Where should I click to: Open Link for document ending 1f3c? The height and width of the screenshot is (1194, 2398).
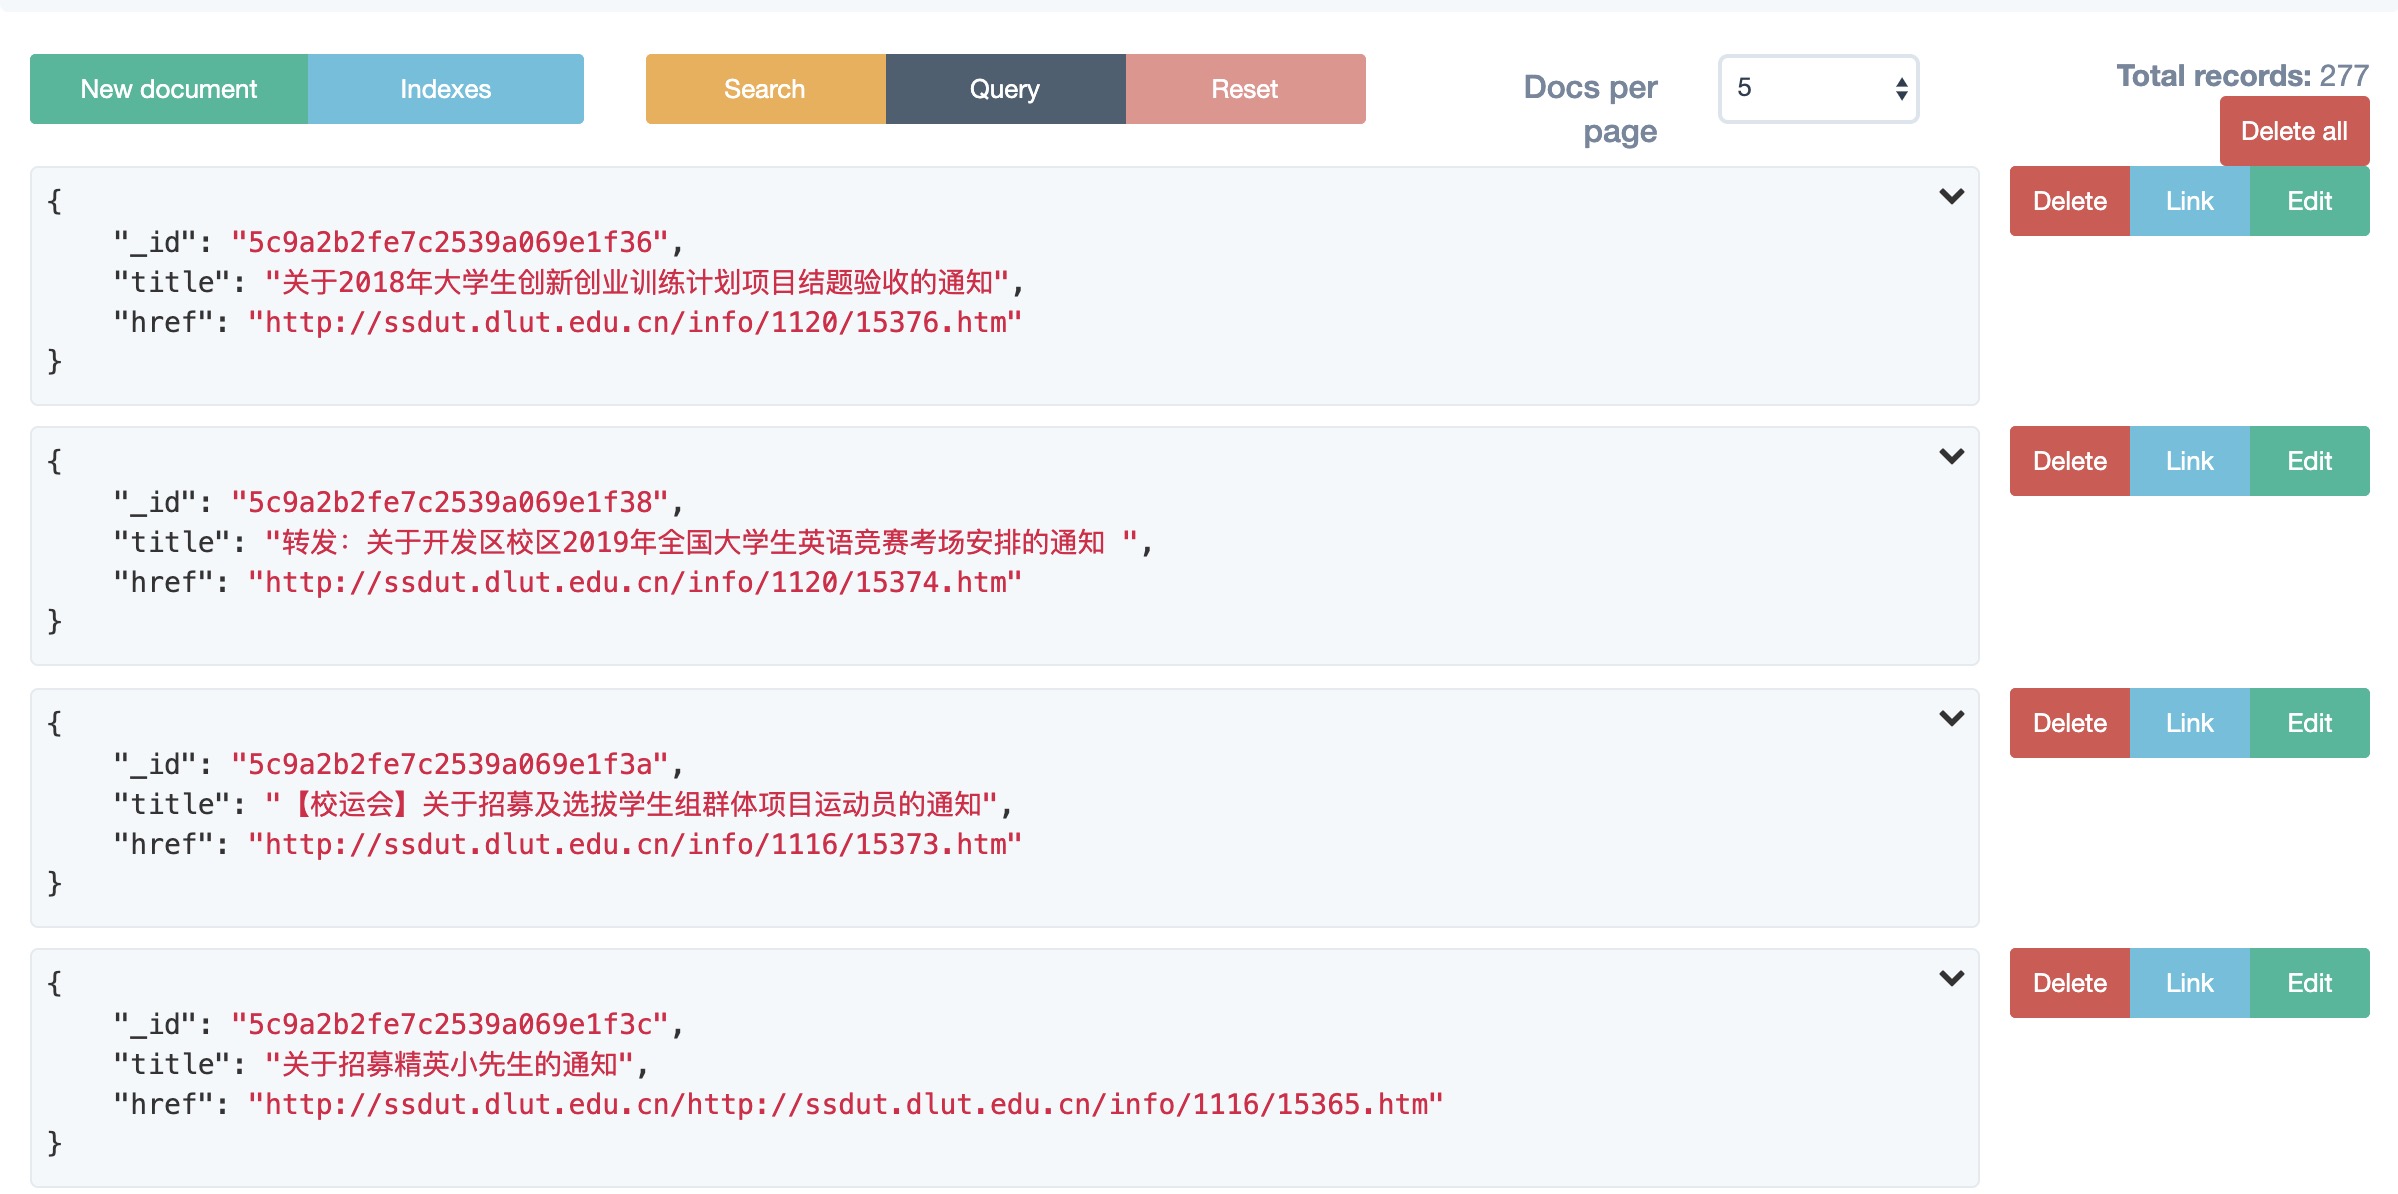2189,983
